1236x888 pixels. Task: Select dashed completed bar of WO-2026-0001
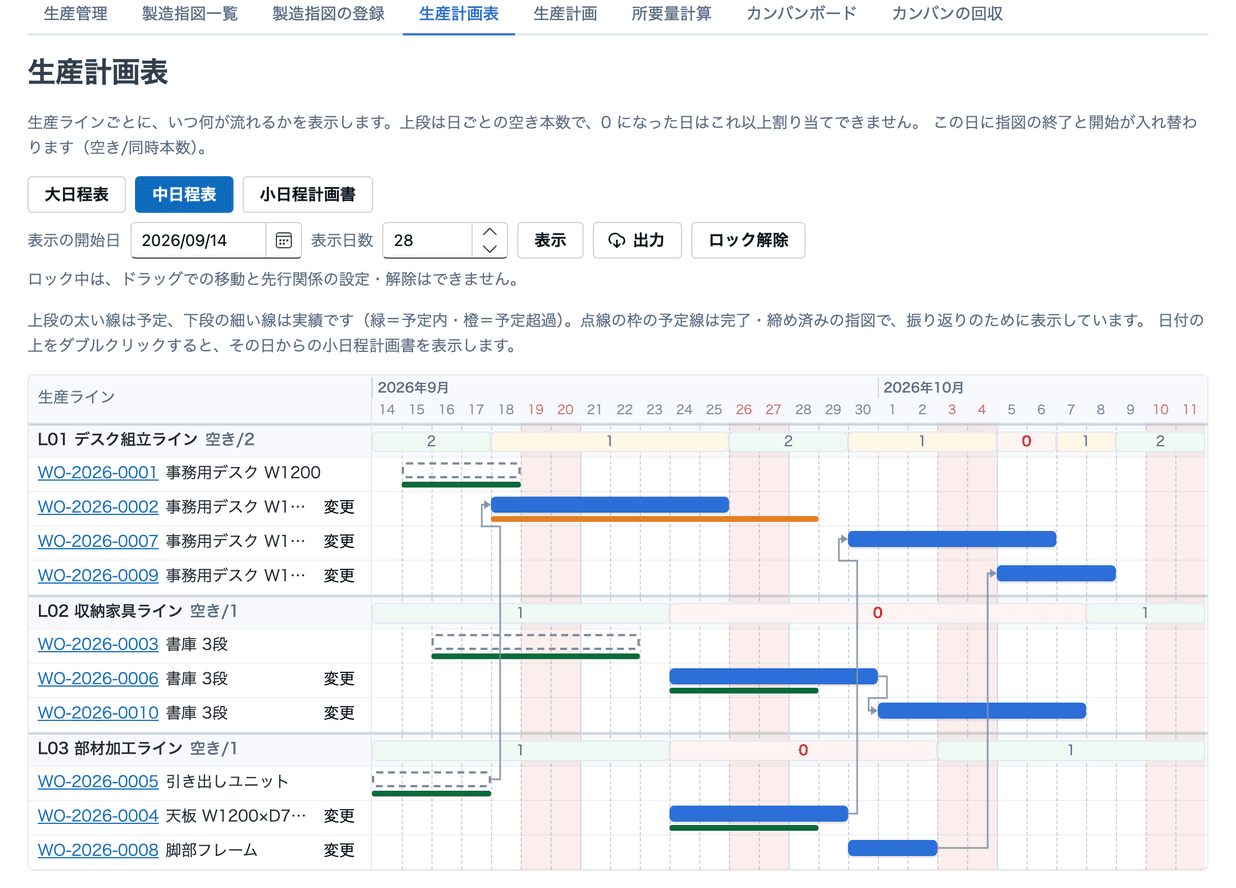[461, 471]
